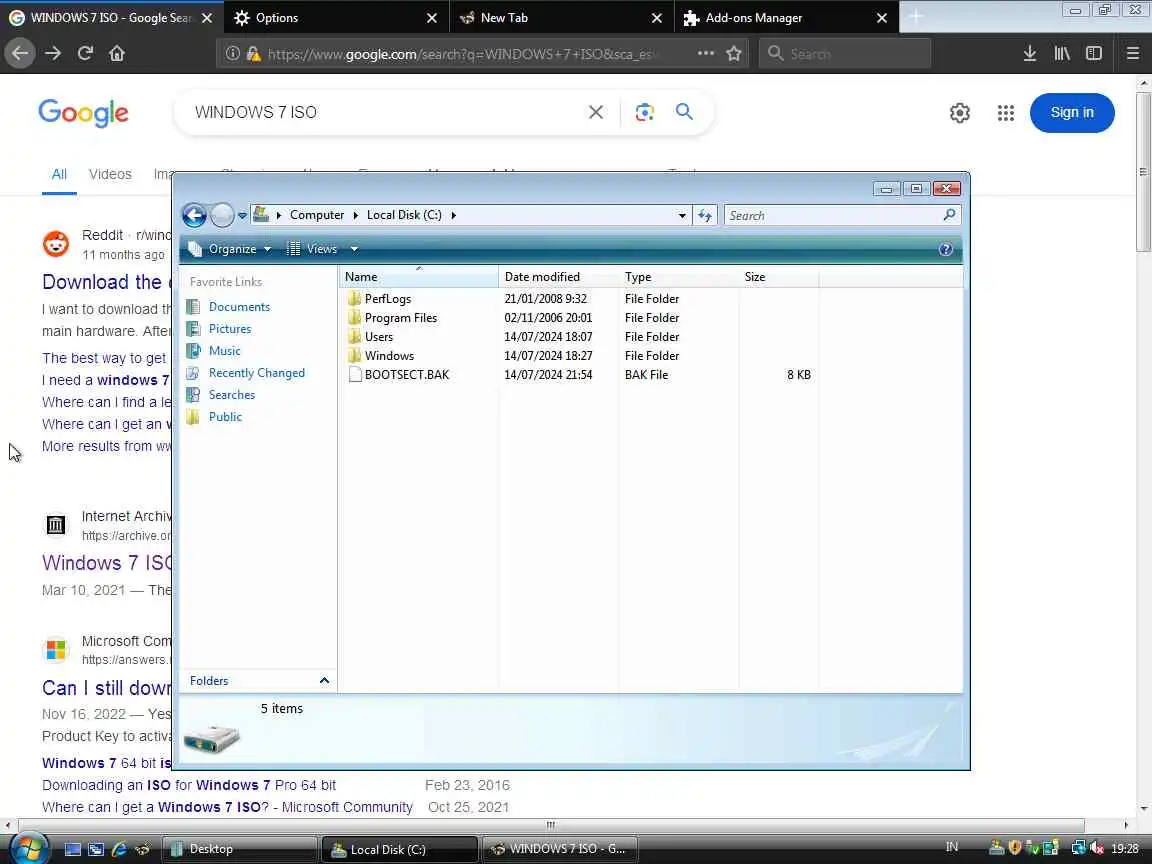Open Firefox library icon
The height and width of the screenshot is (864, 1152).
1062,53
